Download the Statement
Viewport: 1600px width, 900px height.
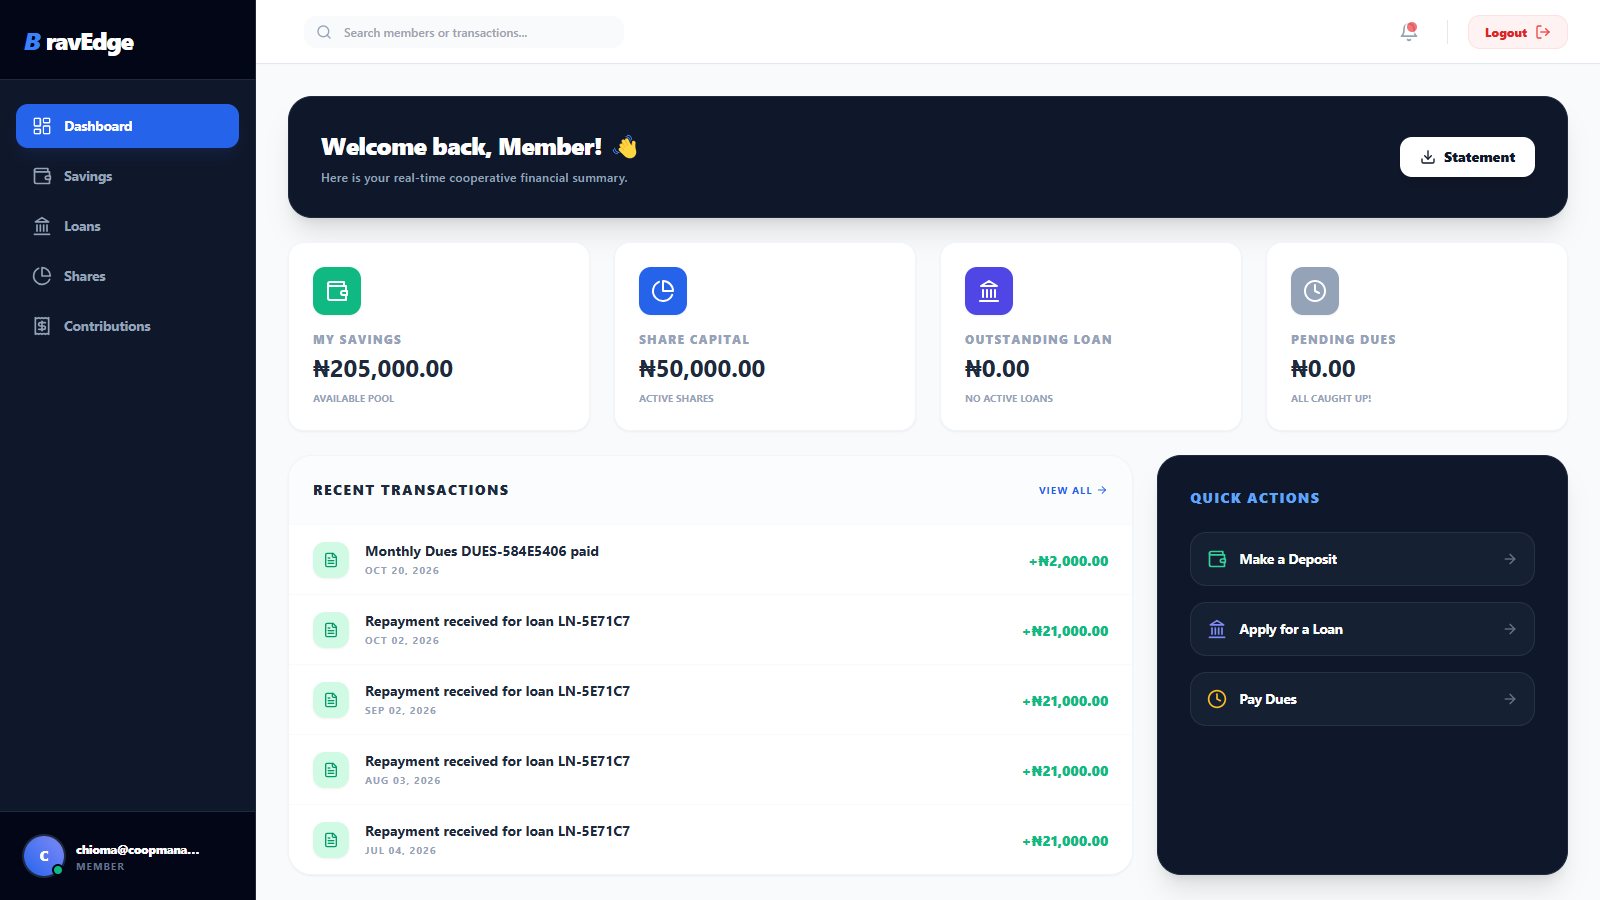pyautogui.click(x=1467, y=157)
